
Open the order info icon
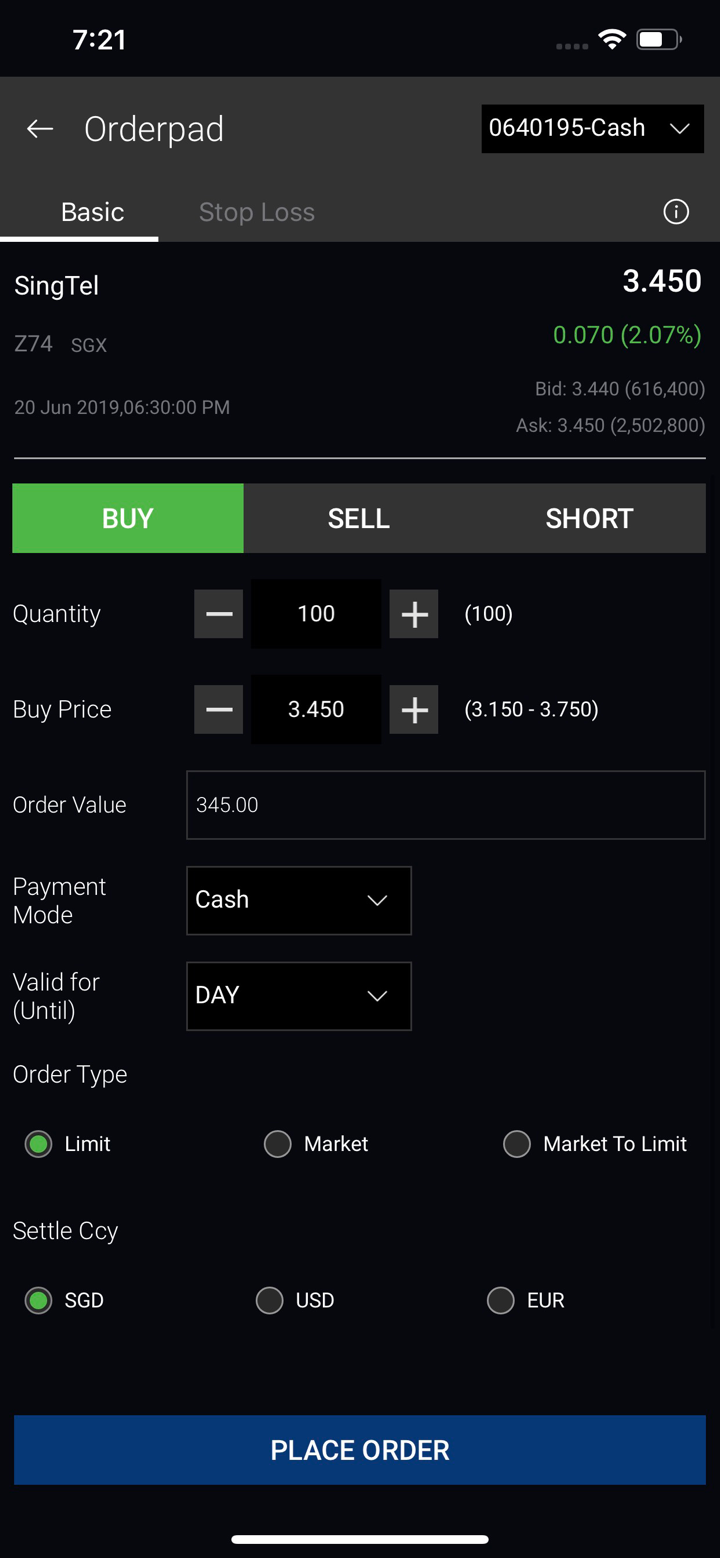pyautogui.click(x=676, y=212)
